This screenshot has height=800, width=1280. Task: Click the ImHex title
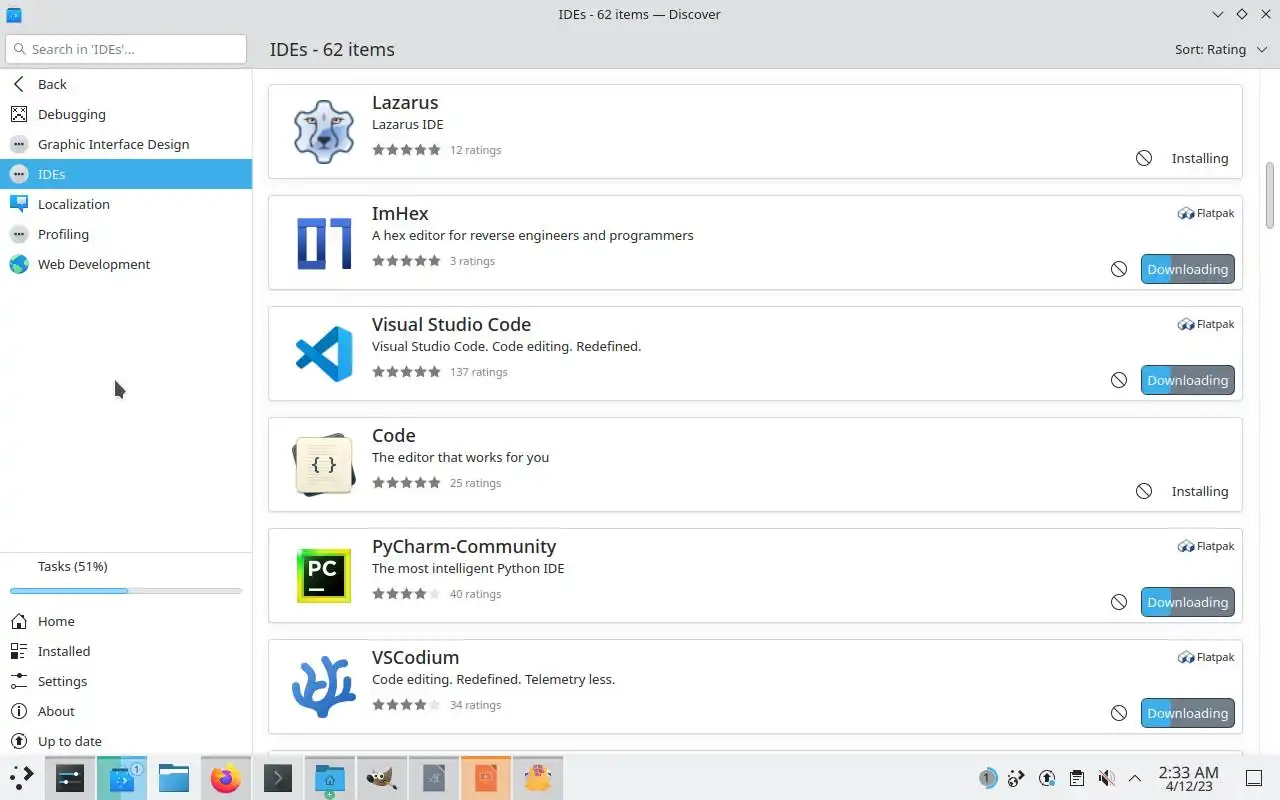click(400, 213)
